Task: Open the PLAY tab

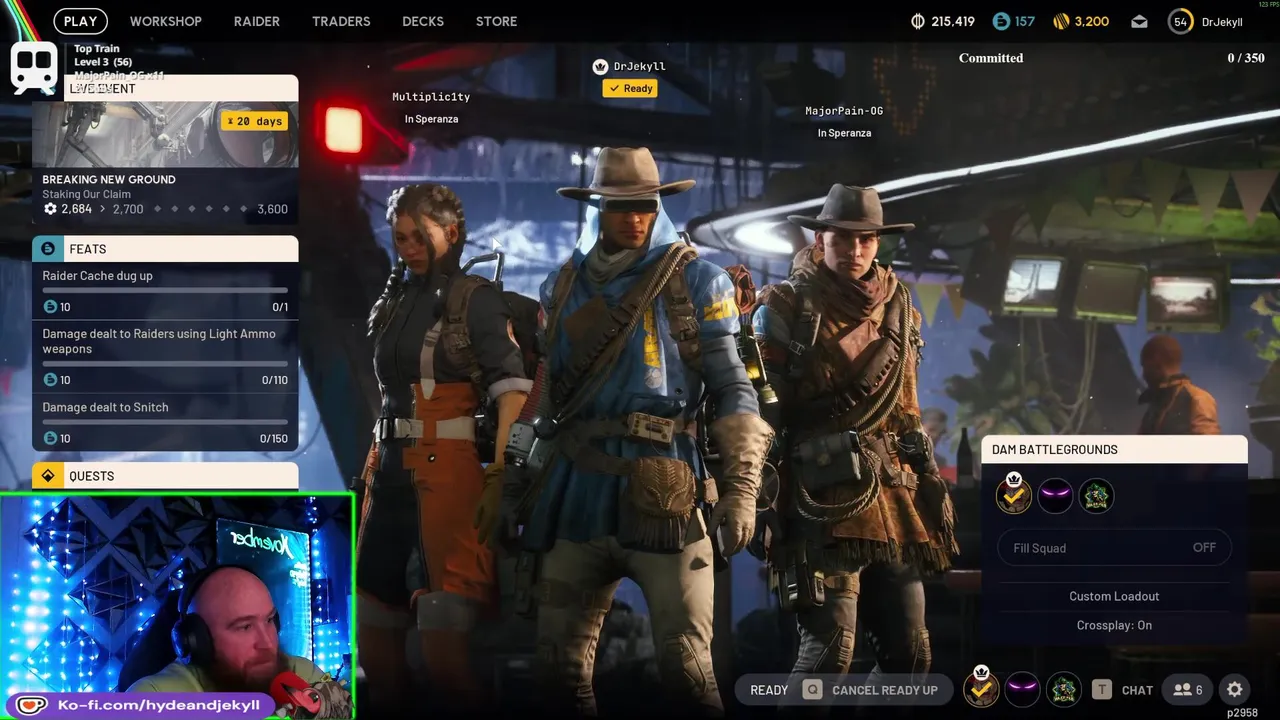Action: 81,21
